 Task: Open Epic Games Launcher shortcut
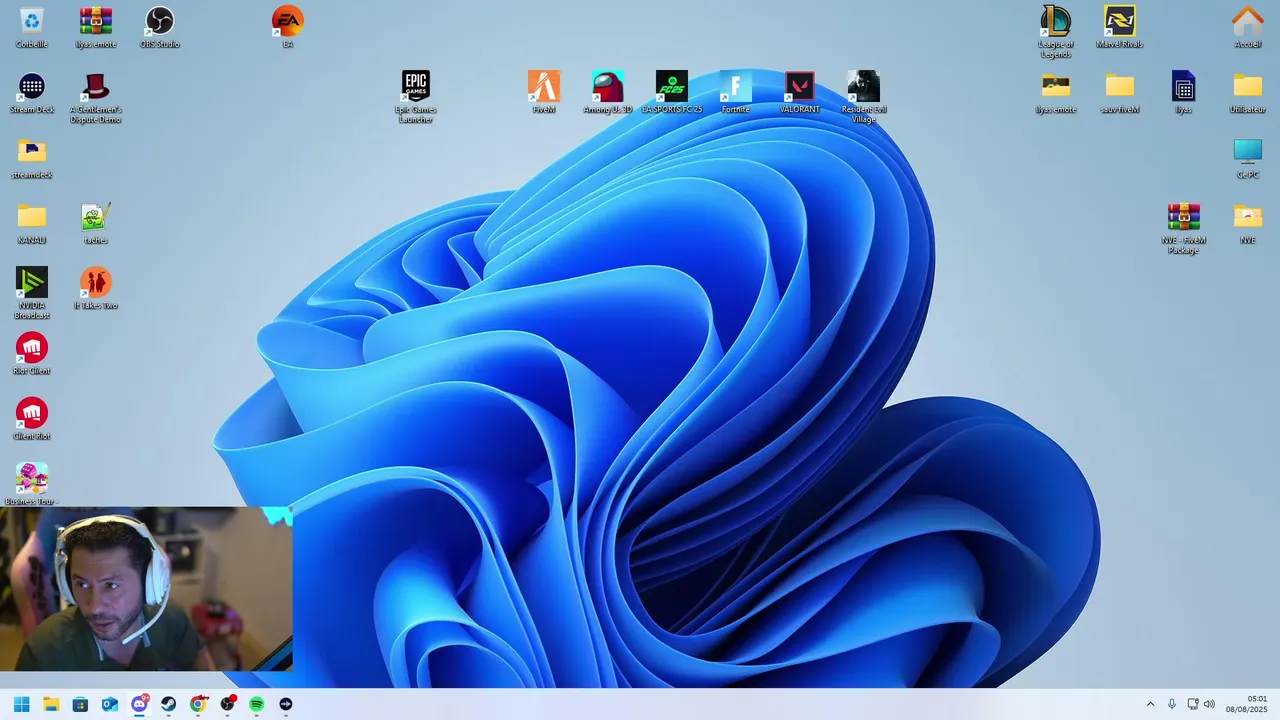pyautogui.click(x=416, y=86)
